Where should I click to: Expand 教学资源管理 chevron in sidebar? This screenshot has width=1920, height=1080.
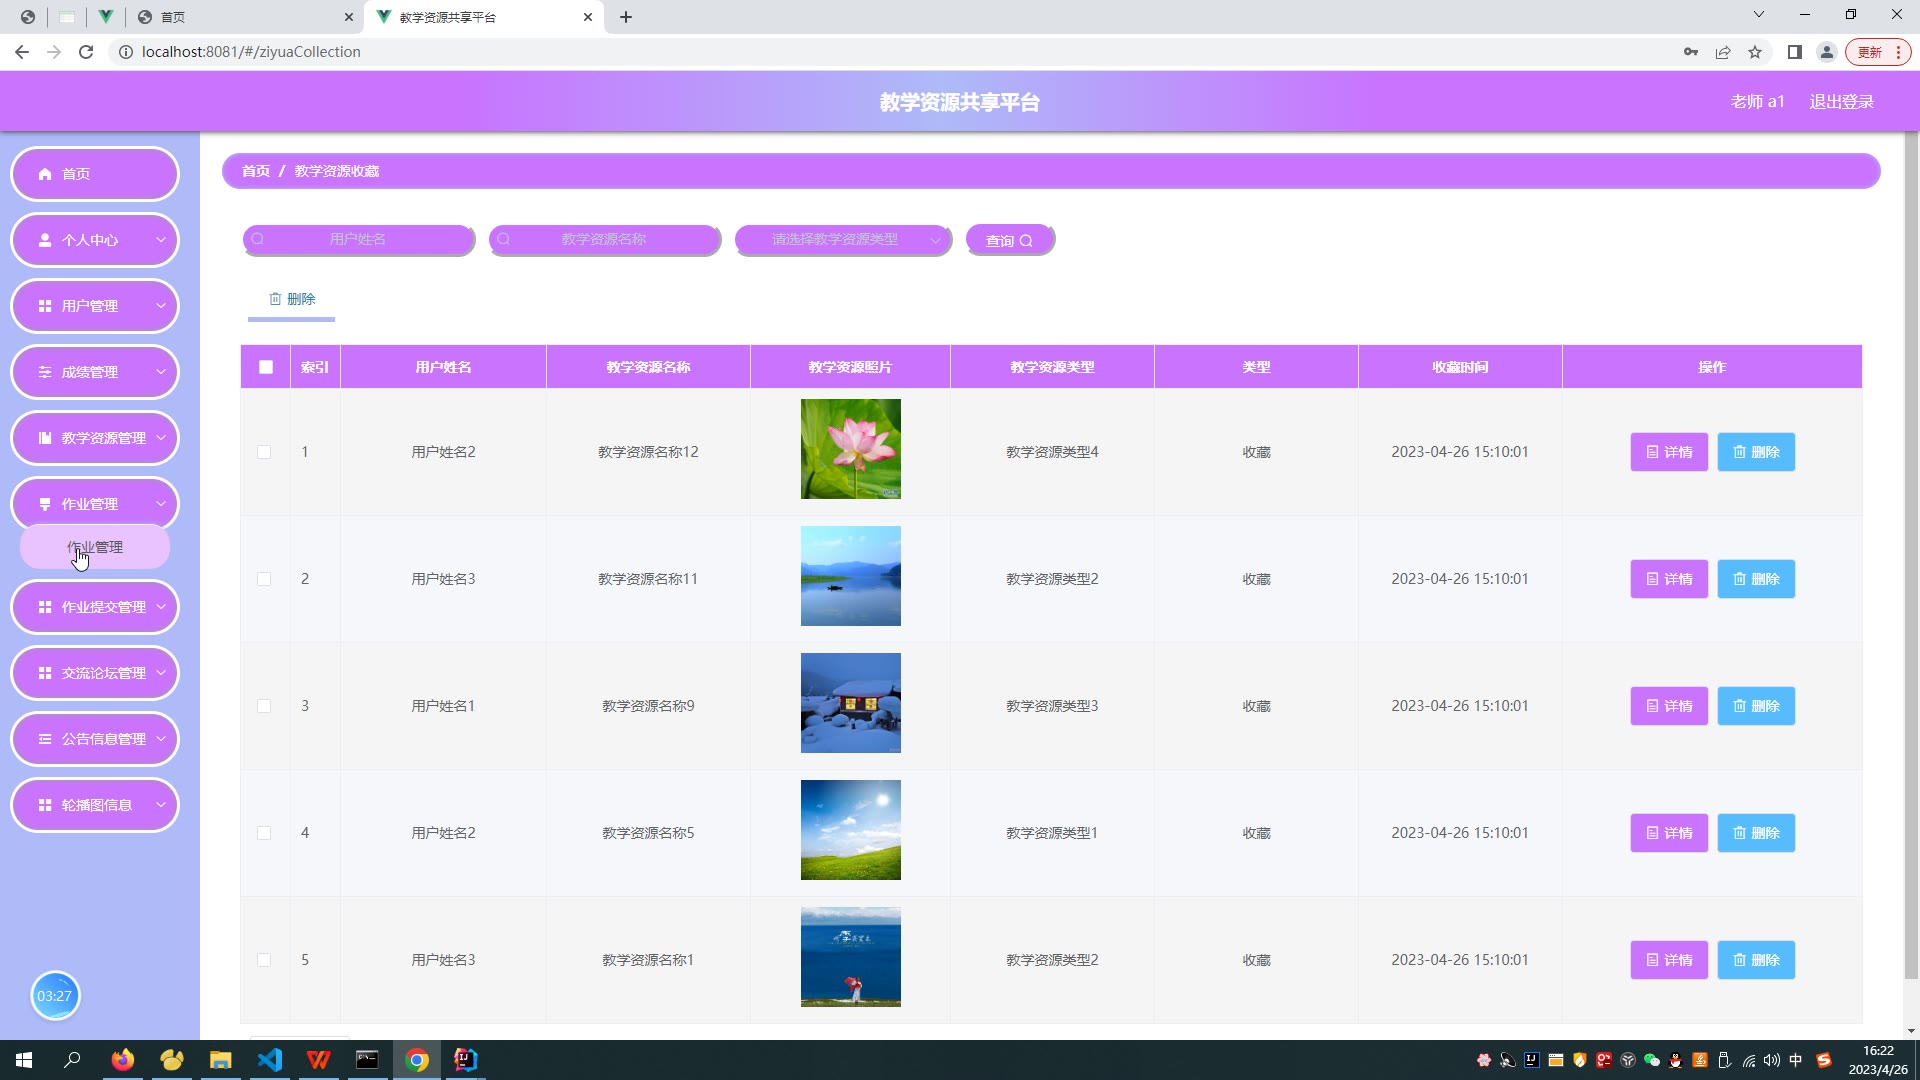[x=161, y=438]
